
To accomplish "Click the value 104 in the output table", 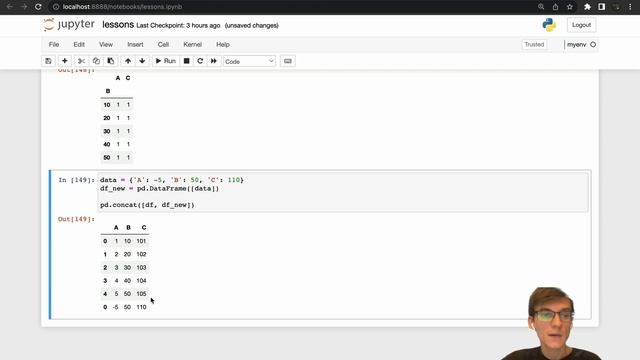I will tap(141, 281).
